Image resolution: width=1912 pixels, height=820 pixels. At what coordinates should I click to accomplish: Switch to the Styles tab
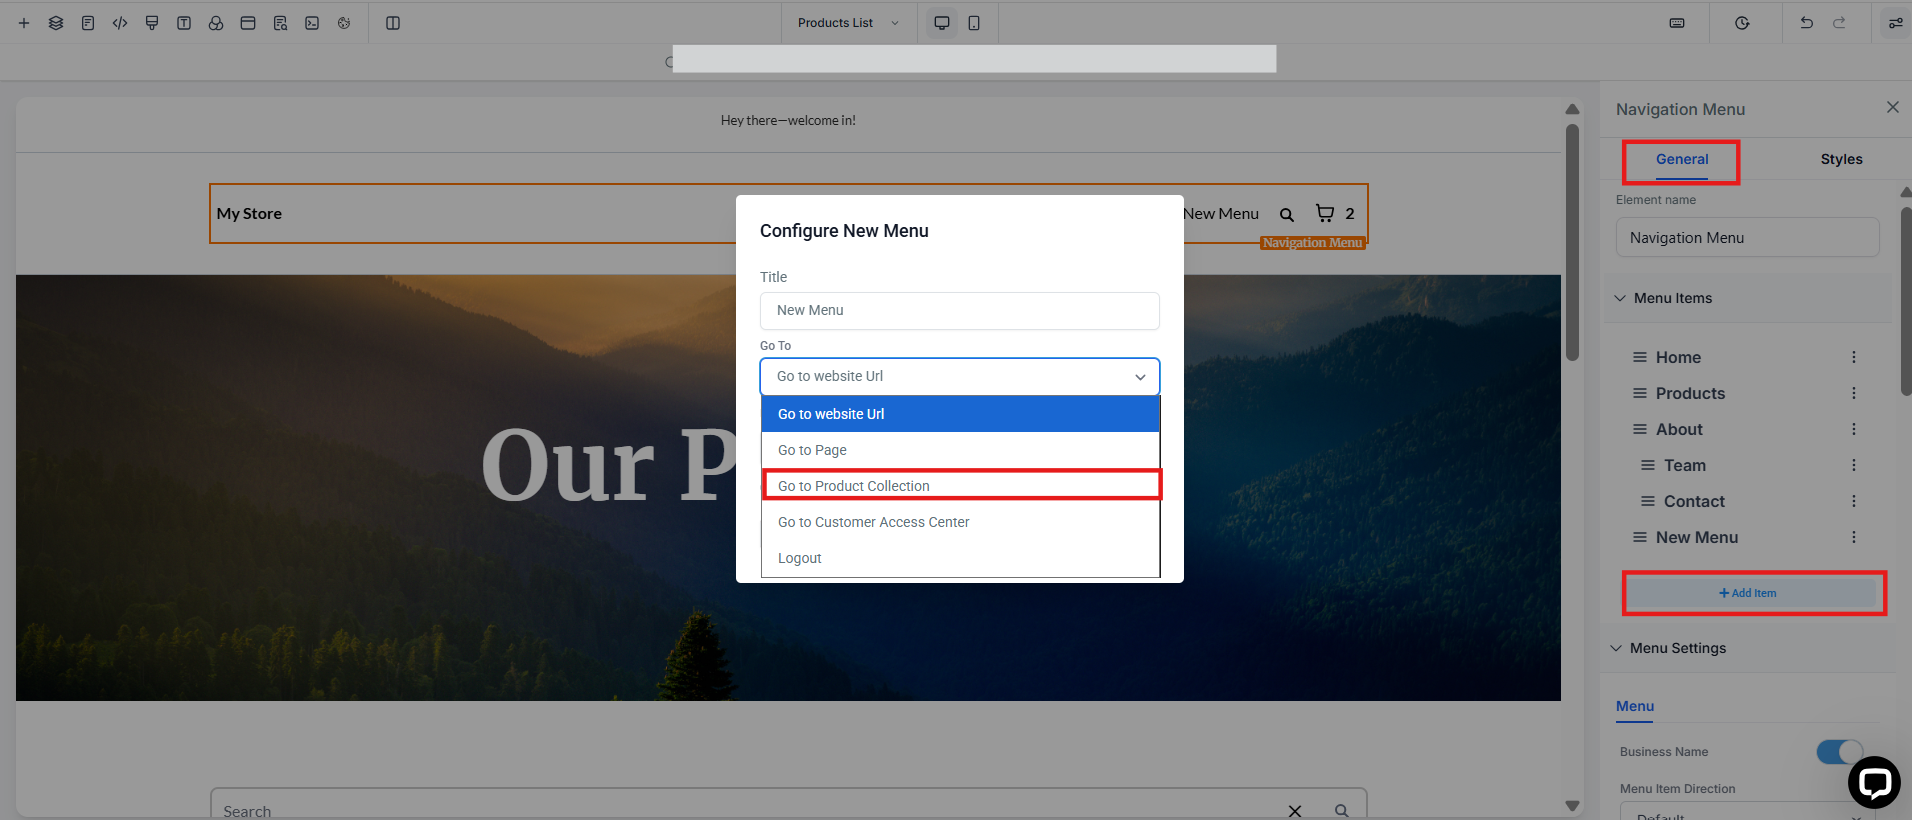click(x=1841, y=159)
